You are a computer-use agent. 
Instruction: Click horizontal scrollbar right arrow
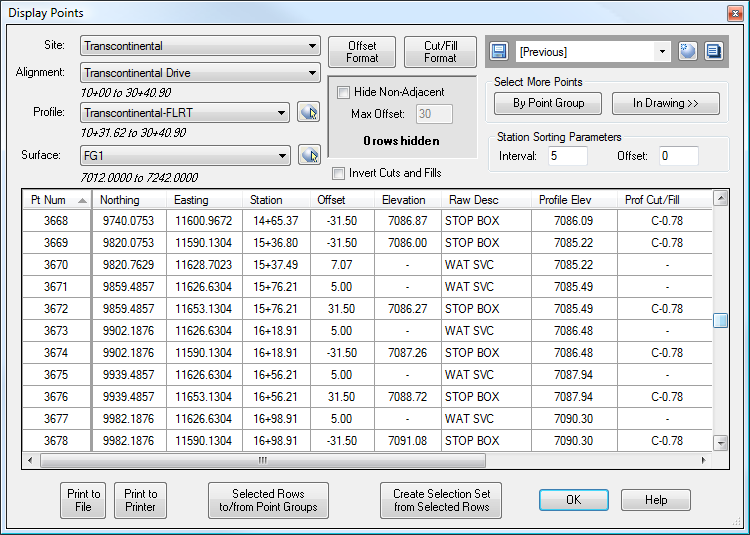coord(704,460)
